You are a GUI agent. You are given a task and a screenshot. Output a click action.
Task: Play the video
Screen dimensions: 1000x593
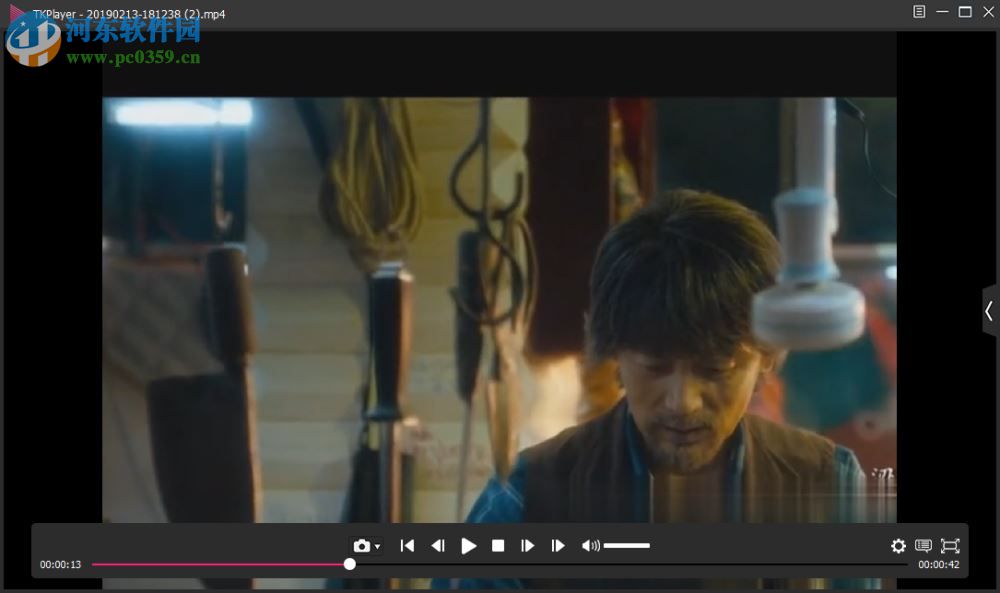click(x=469, y=546)
